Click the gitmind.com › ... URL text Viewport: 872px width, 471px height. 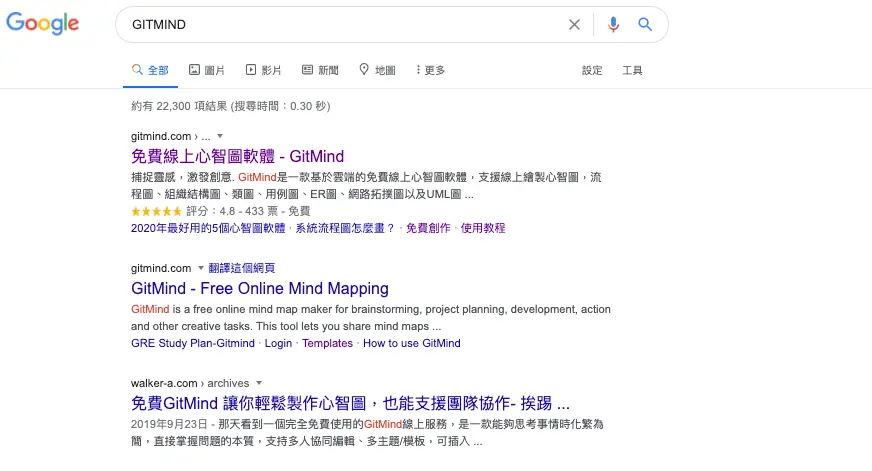[x=171, y=136]
